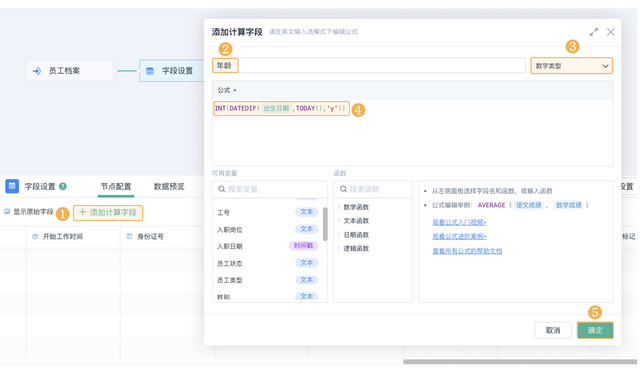The height and width of the screenshot is (382, 640).
Task: Select the 字段设置 flow node
Action: [x=172, y=71]
